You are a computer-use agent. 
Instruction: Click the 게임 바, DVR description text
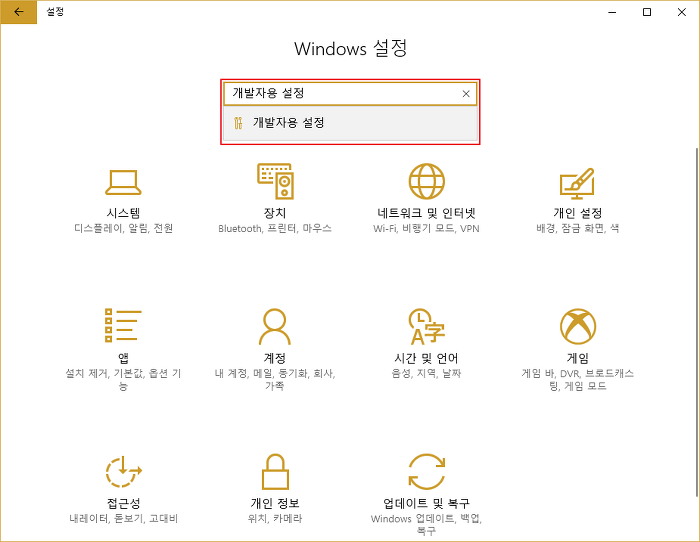(x=578, y=379)
